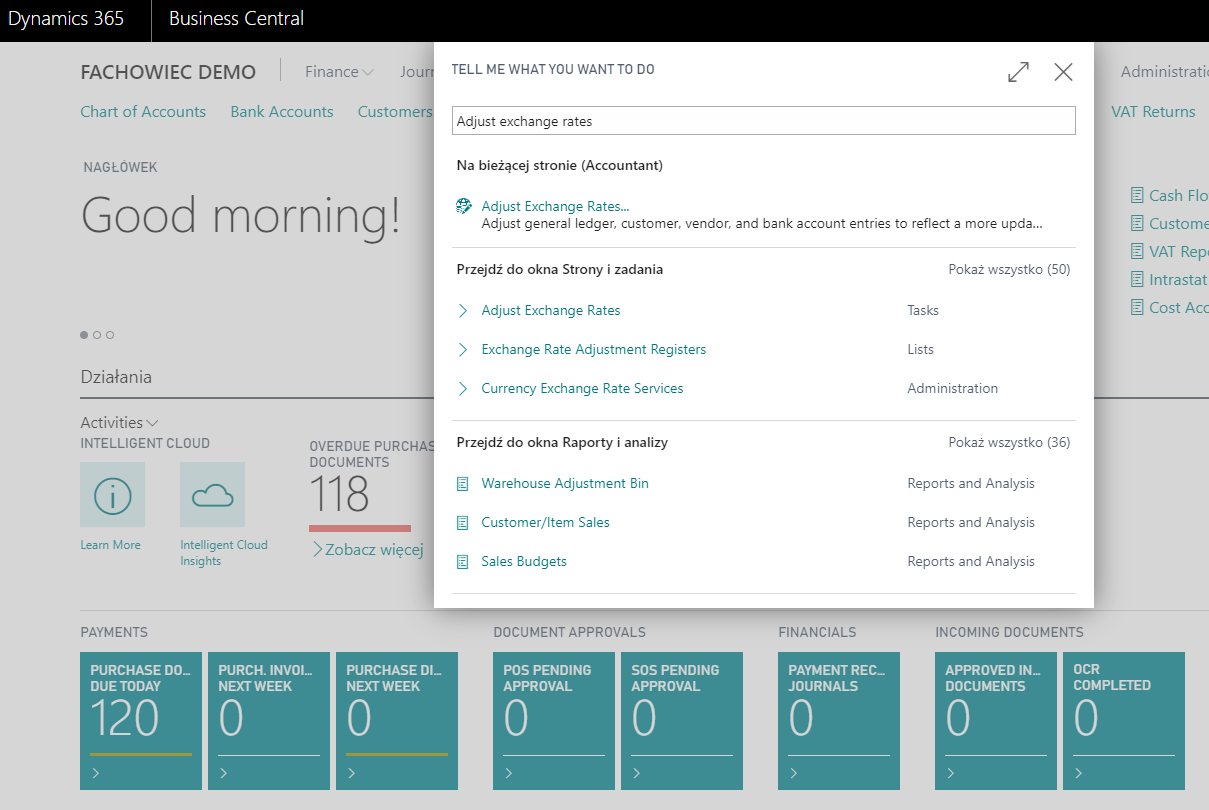The height and width of the screenshot is (810, 1209).
Task: Open Customers navigation item
Action: (395, 112)
